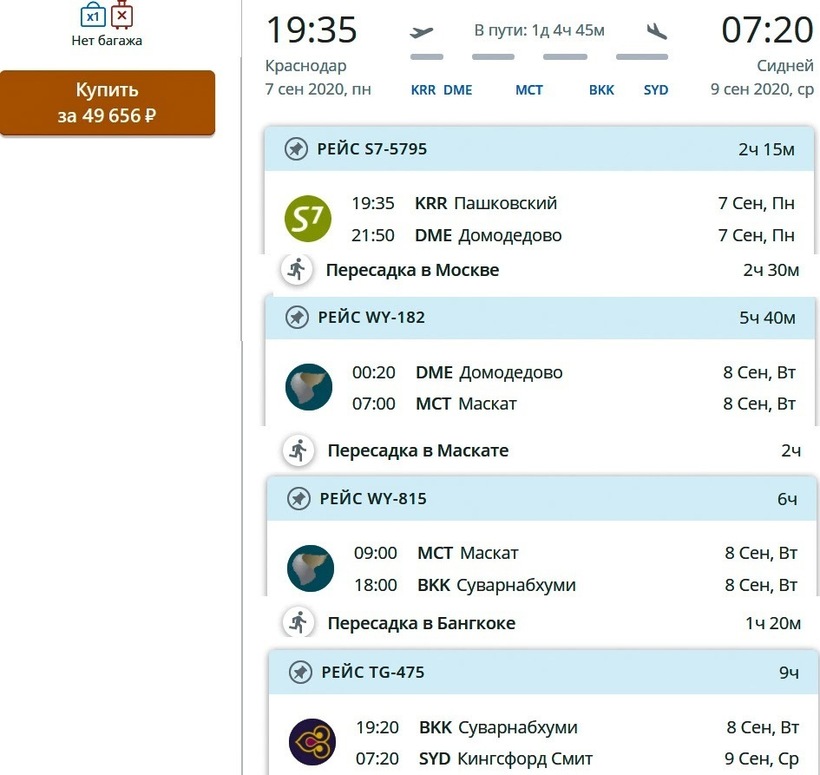
Task: Select the MCT airport code in route summary
Action: pyautogui.click(x=529, y=90)
